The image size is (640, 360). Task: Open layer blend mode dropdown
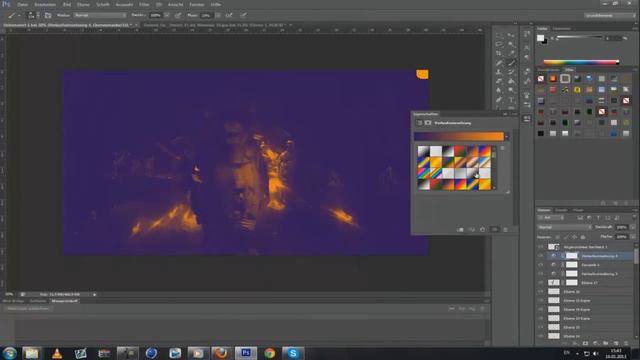point(564,227)
